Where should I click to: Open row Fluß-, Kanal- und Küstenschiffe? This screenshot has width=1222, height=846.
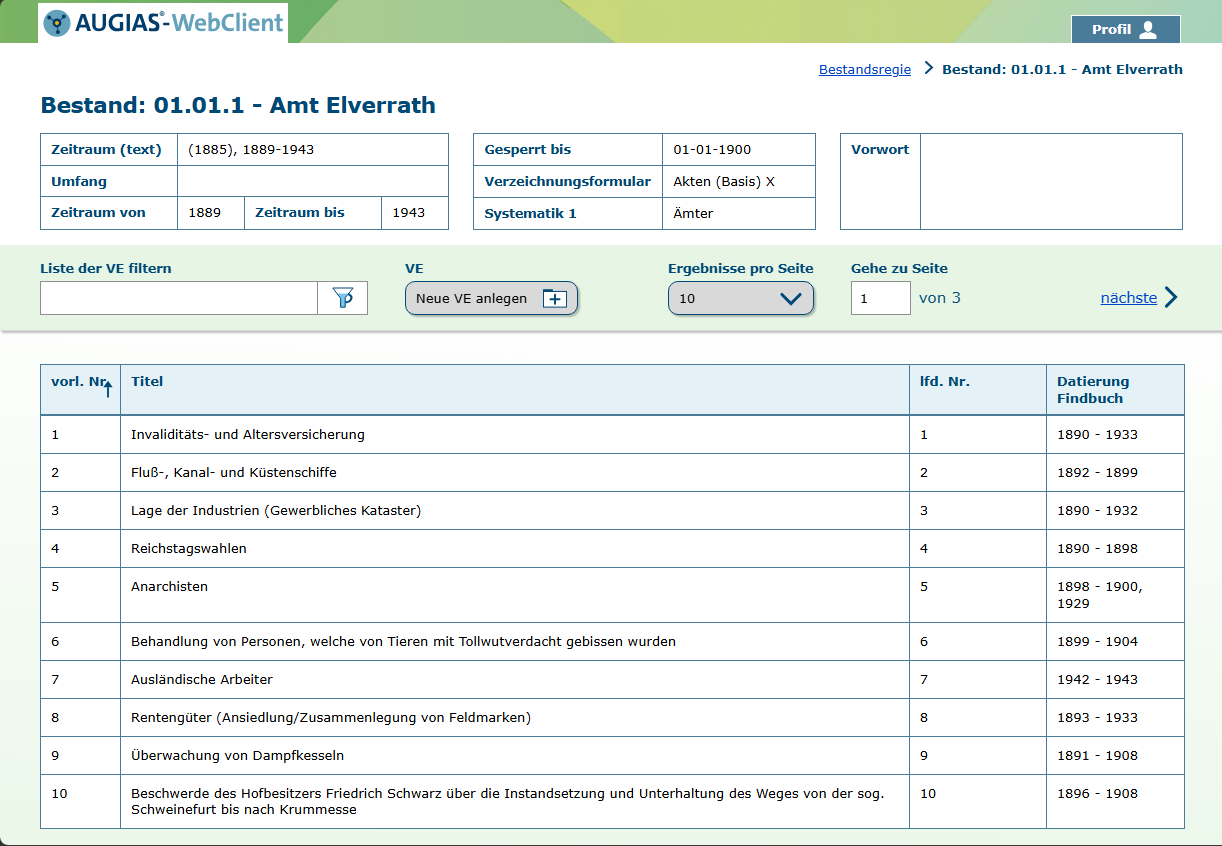[x=612, y=473]
